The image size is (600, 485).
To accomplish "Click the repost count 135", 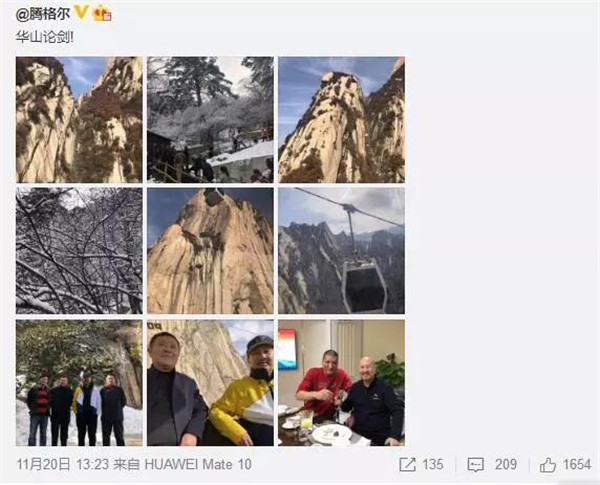I will (x=433, y=465).
